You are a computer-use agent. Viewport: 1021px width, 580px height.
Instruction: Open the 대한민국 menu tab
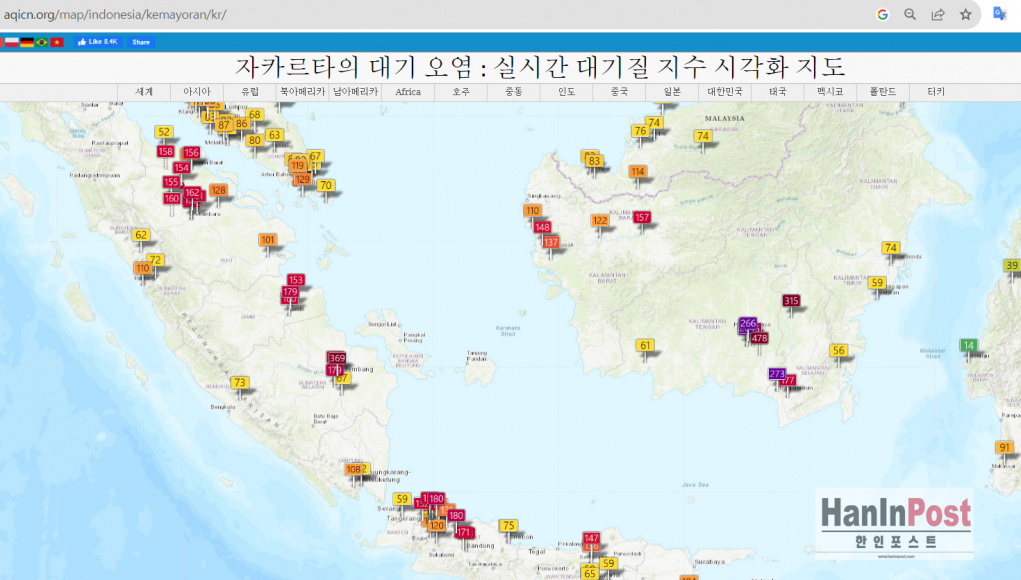(x=725, y=92)
